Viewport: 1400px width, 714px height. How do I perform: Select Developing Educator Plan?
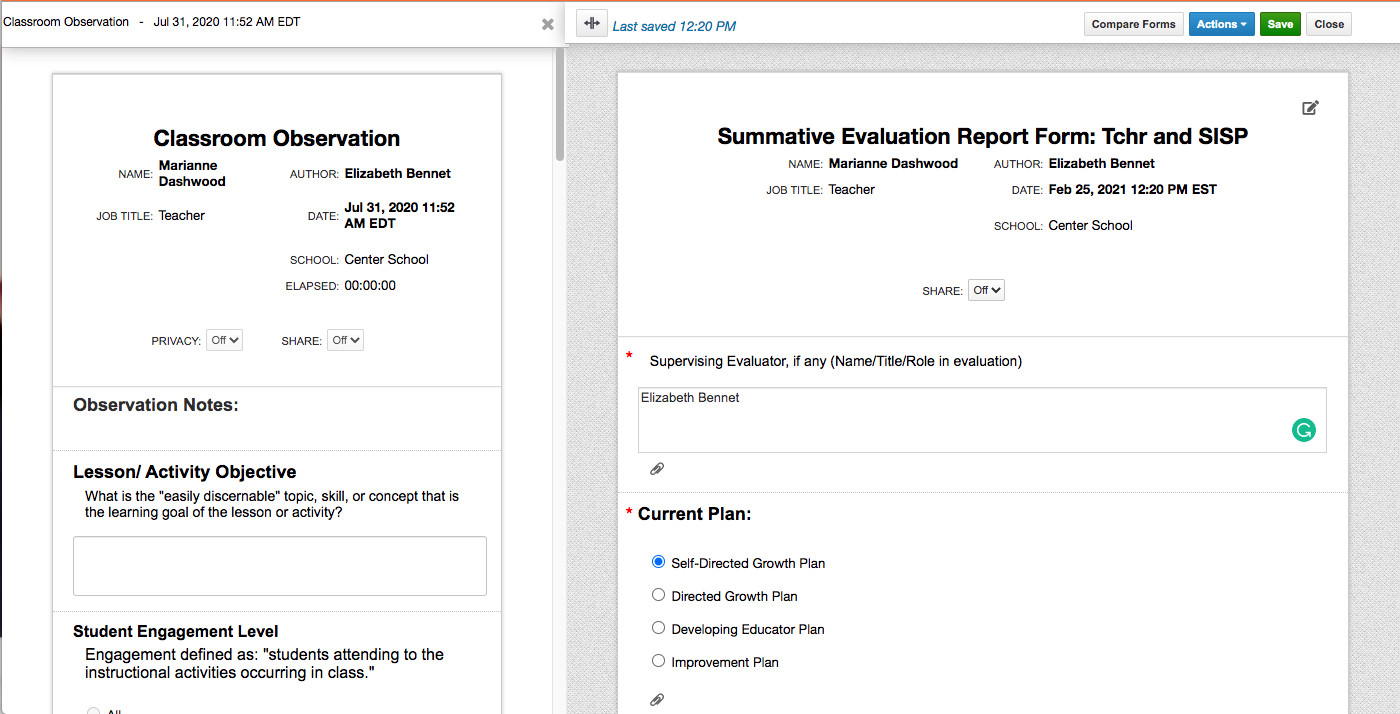[x=658, y=628]
